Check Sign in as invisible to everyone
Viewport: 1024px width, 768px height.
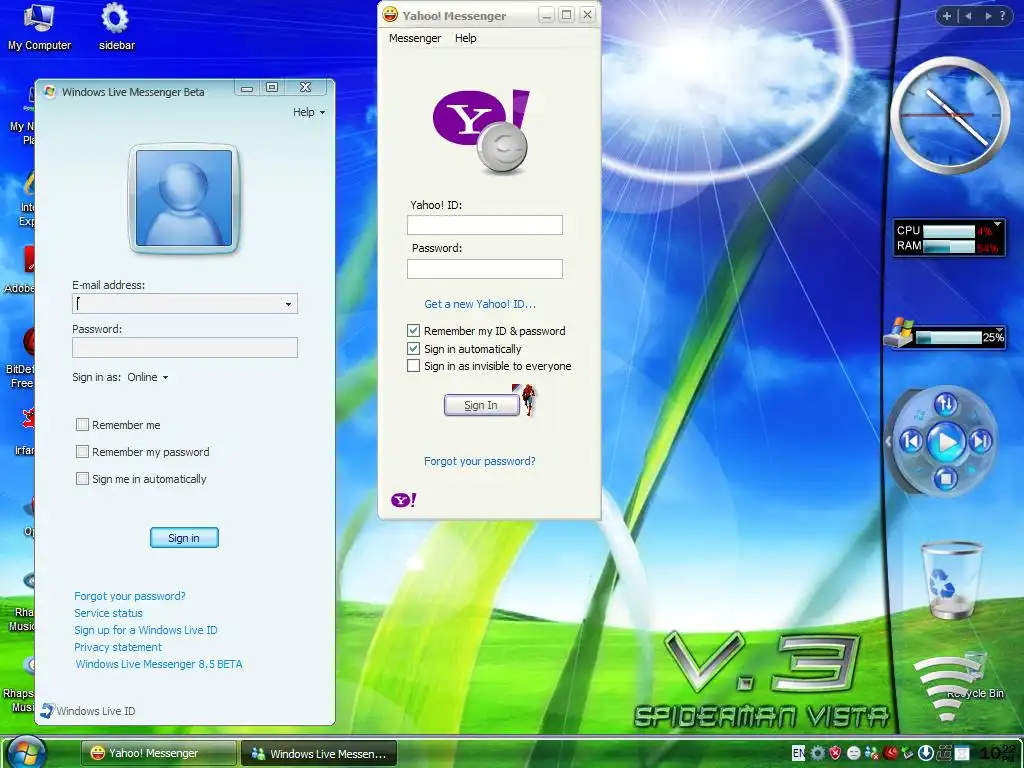[413, 366]
